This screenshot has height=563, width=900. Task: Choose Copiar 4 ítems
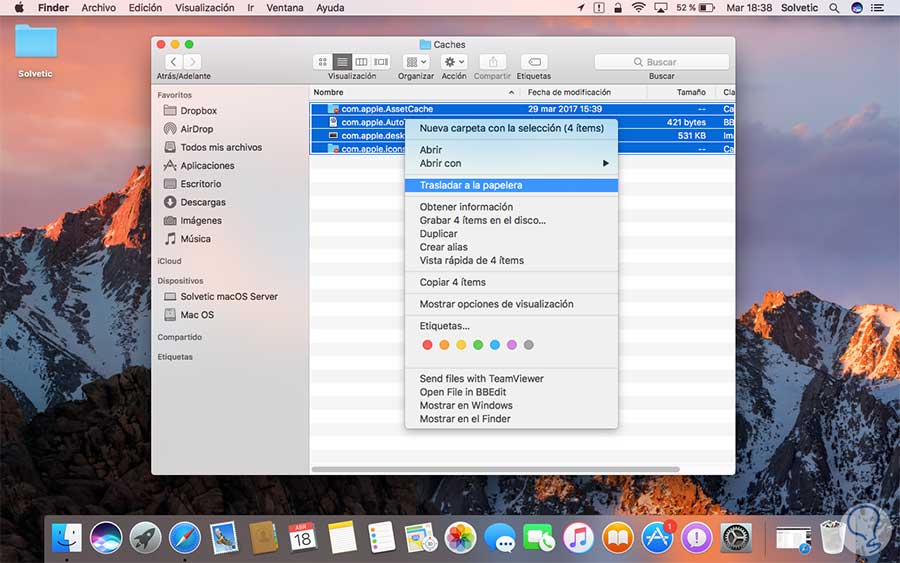[511, 282]
